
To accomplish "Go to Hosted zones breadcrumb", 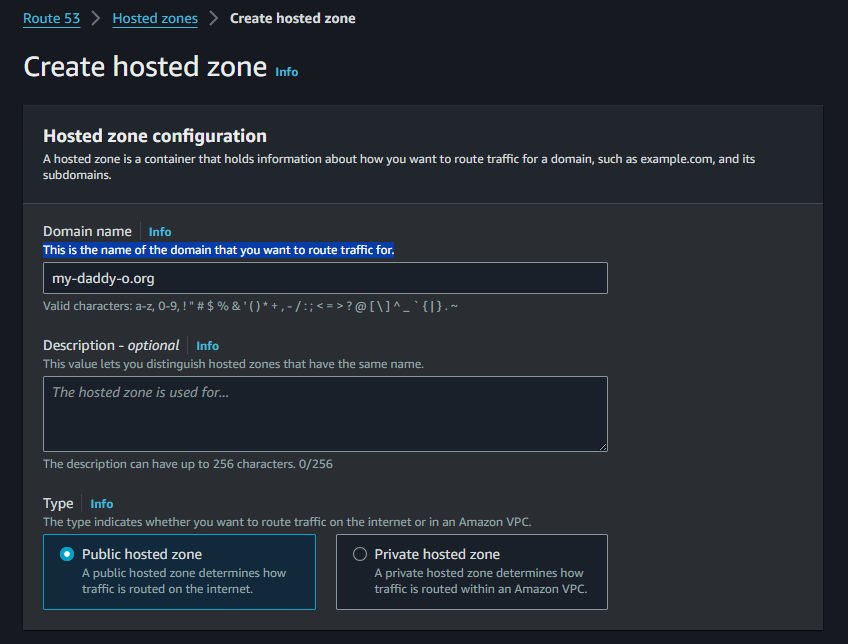I will tap(155, 18).
